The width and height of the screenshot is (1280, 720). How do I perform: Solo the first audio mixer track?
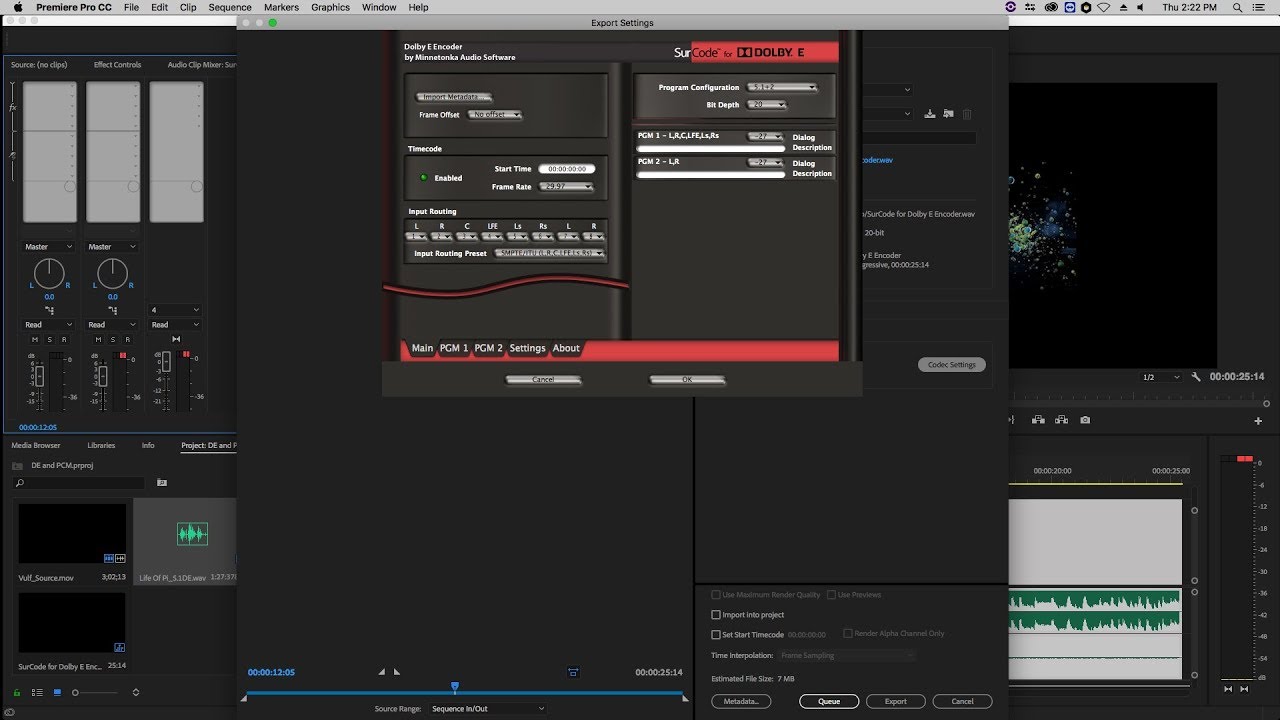[x=49, y=340]
